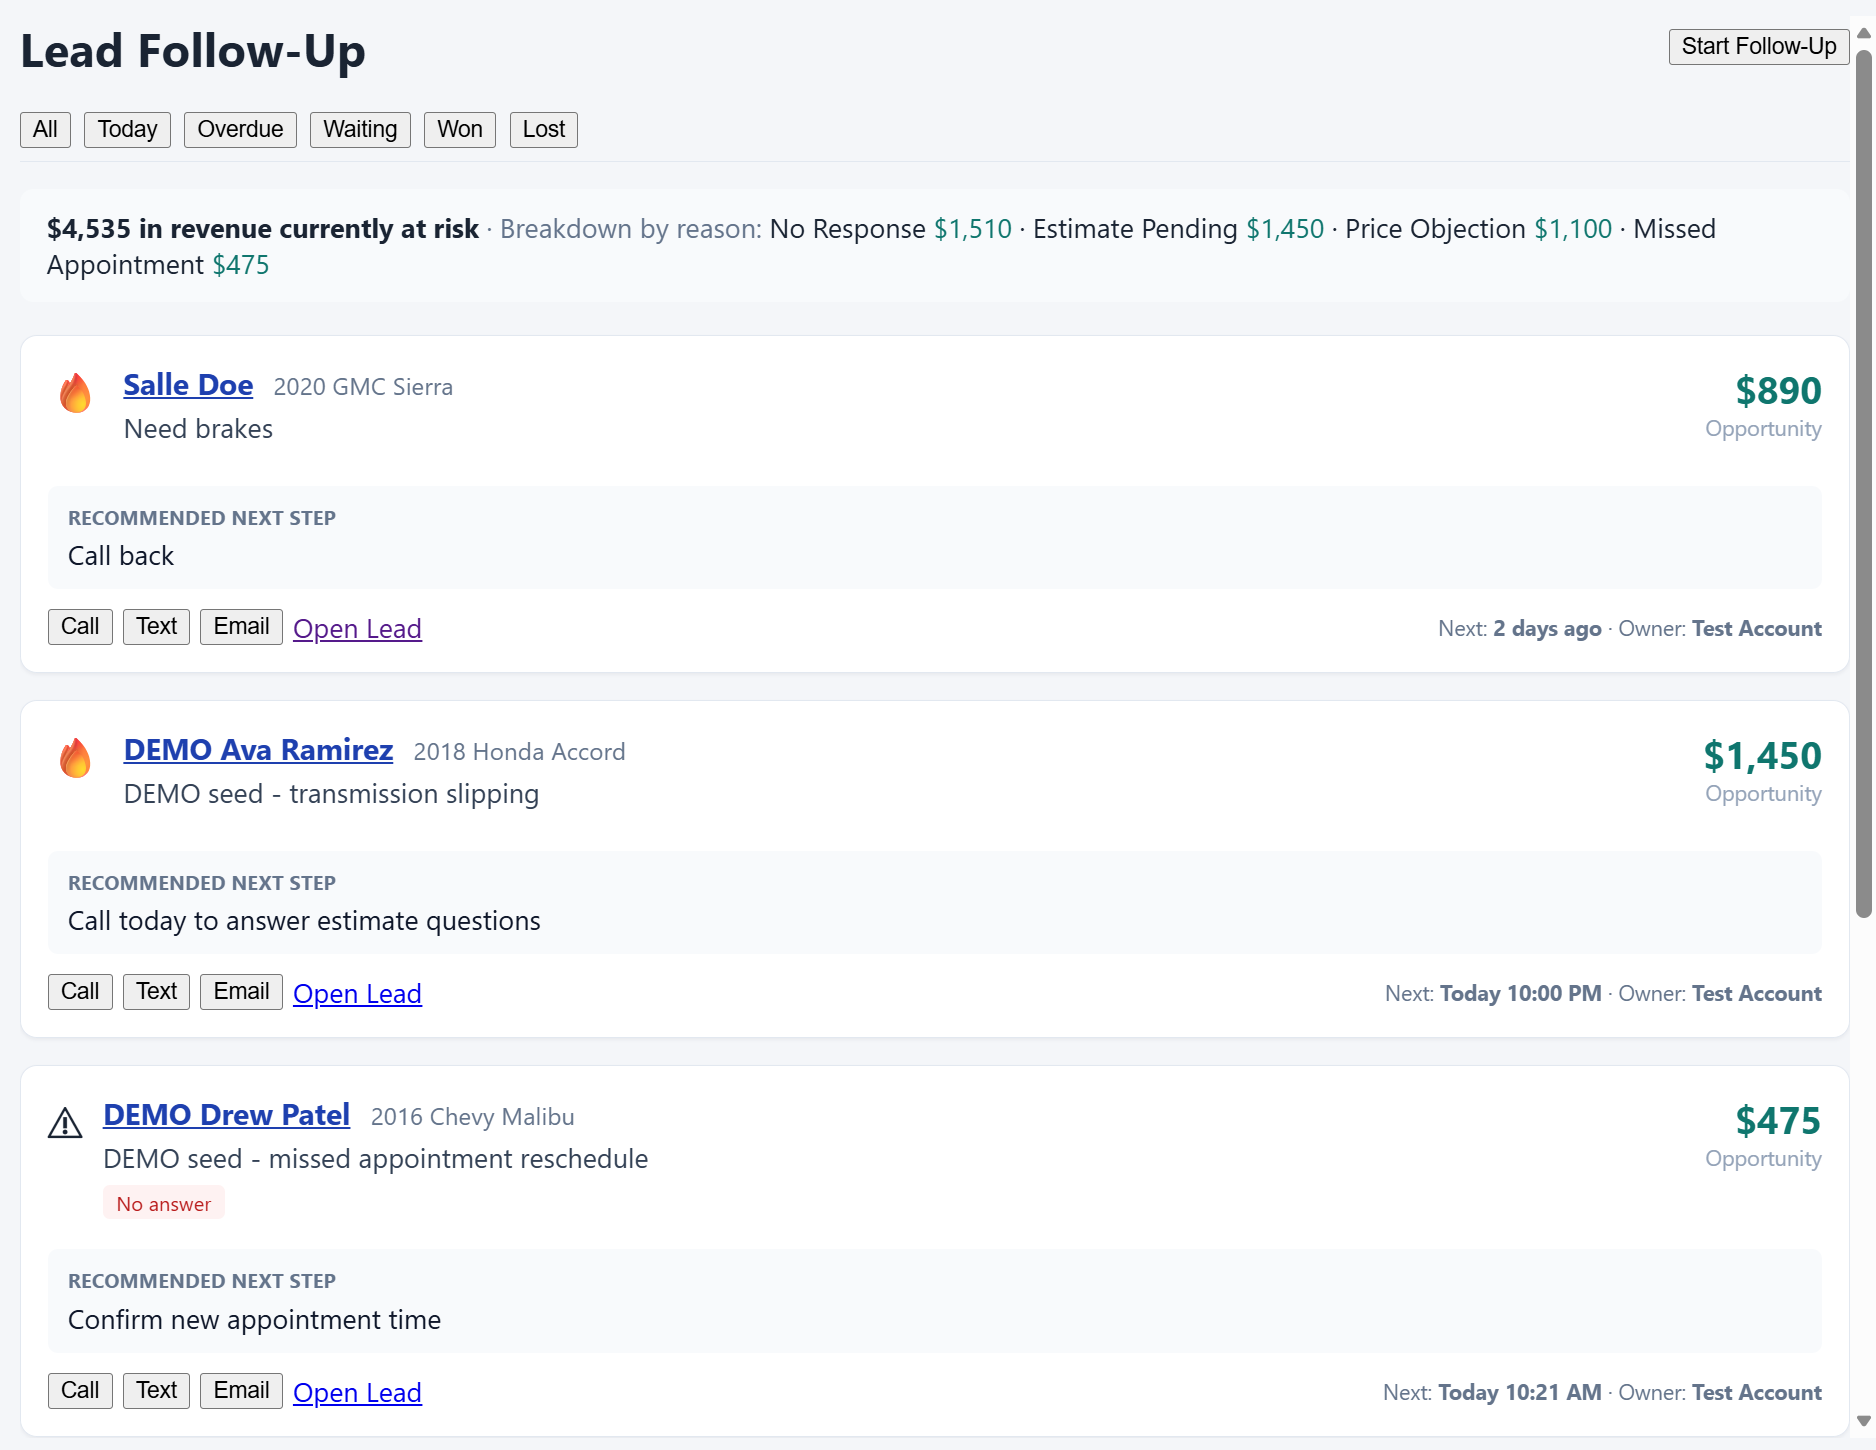This screenshot has width=1876, height=1450.
Task: Text DEMO Drew Patel
Action: (156, 1391)
